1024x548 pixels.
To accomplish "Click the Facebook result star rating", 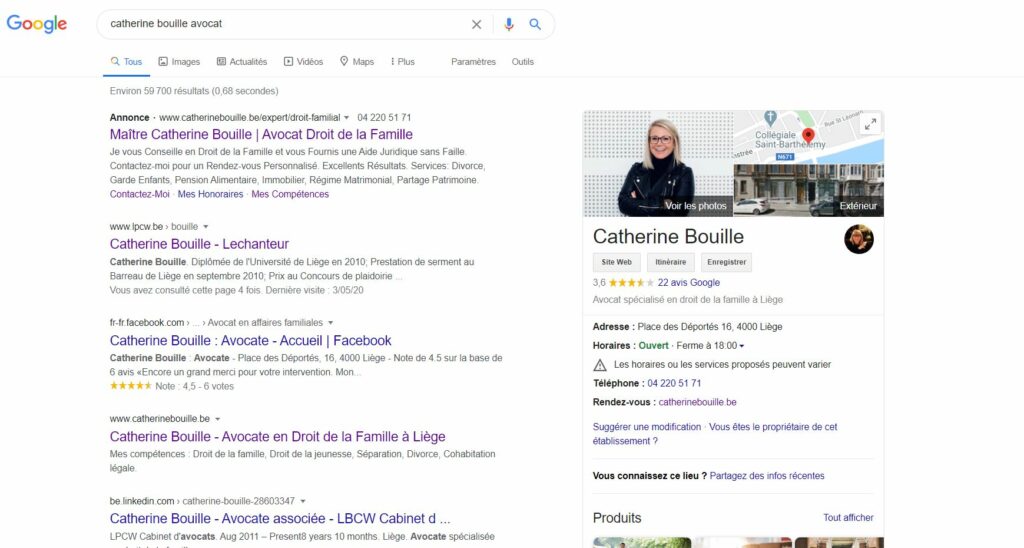I will click(x=131, y=386).
